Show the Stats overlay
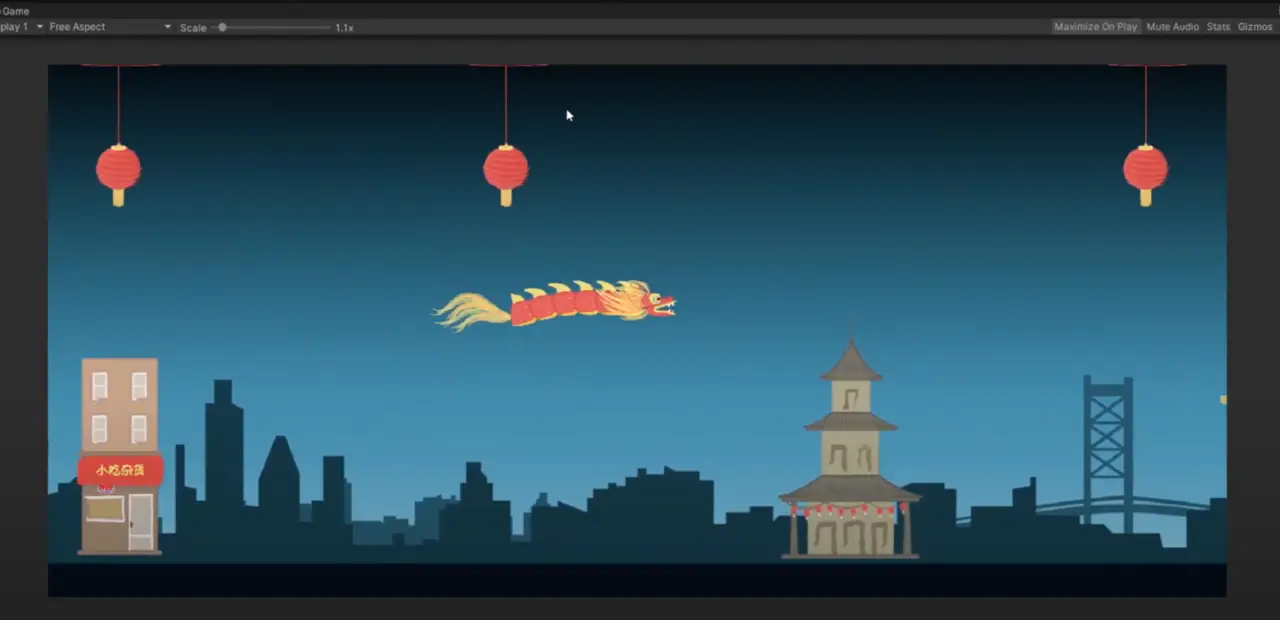This screenshot has width=1280, height=620. (x=1218, y=27)
